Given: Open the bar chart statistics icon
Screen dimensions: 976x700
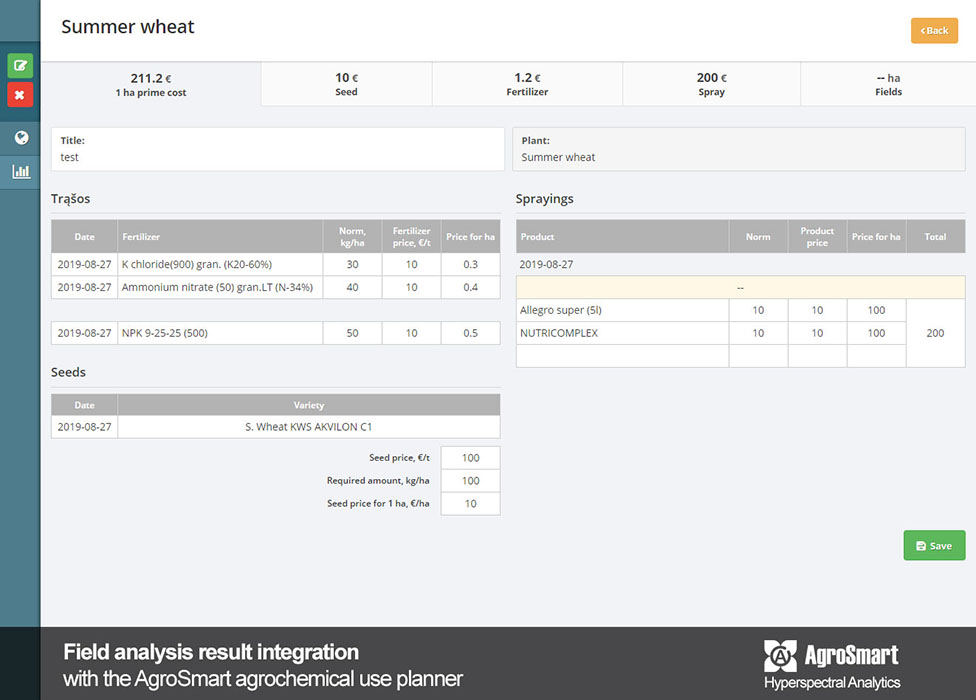Looking at the screenshot, I should pos(21,171).
